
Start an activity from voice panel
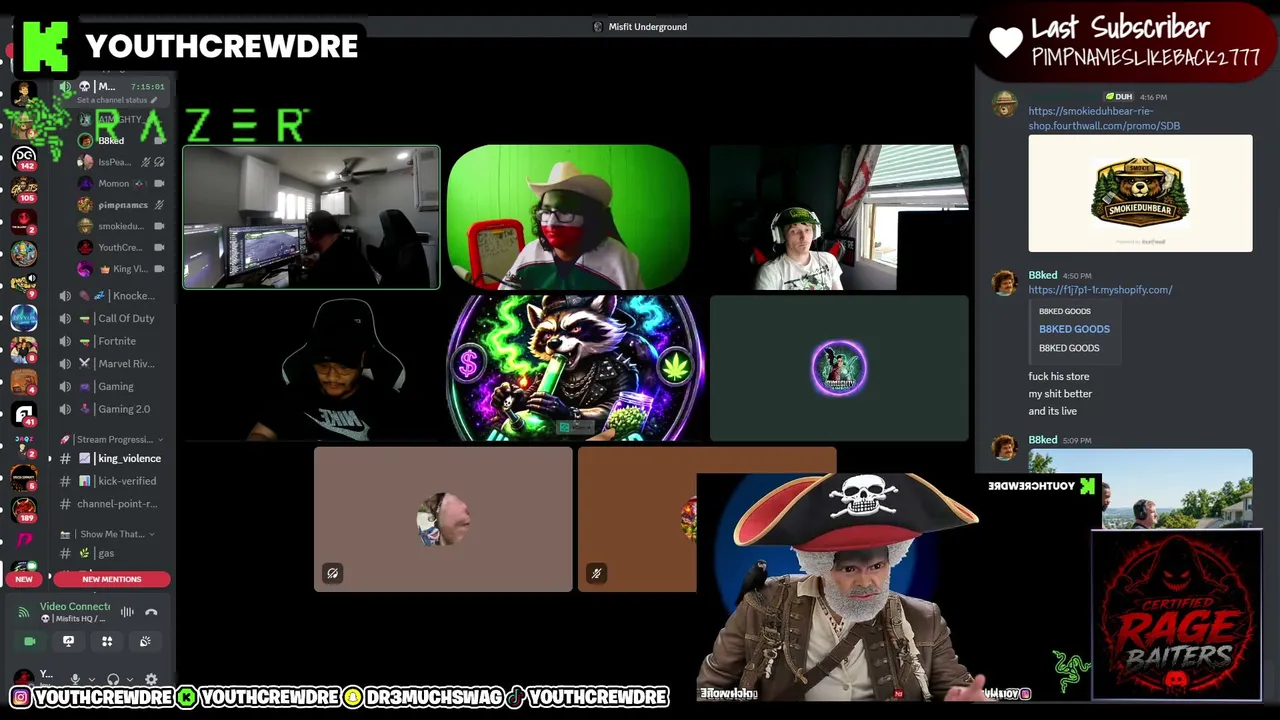[x=107, y=641]
